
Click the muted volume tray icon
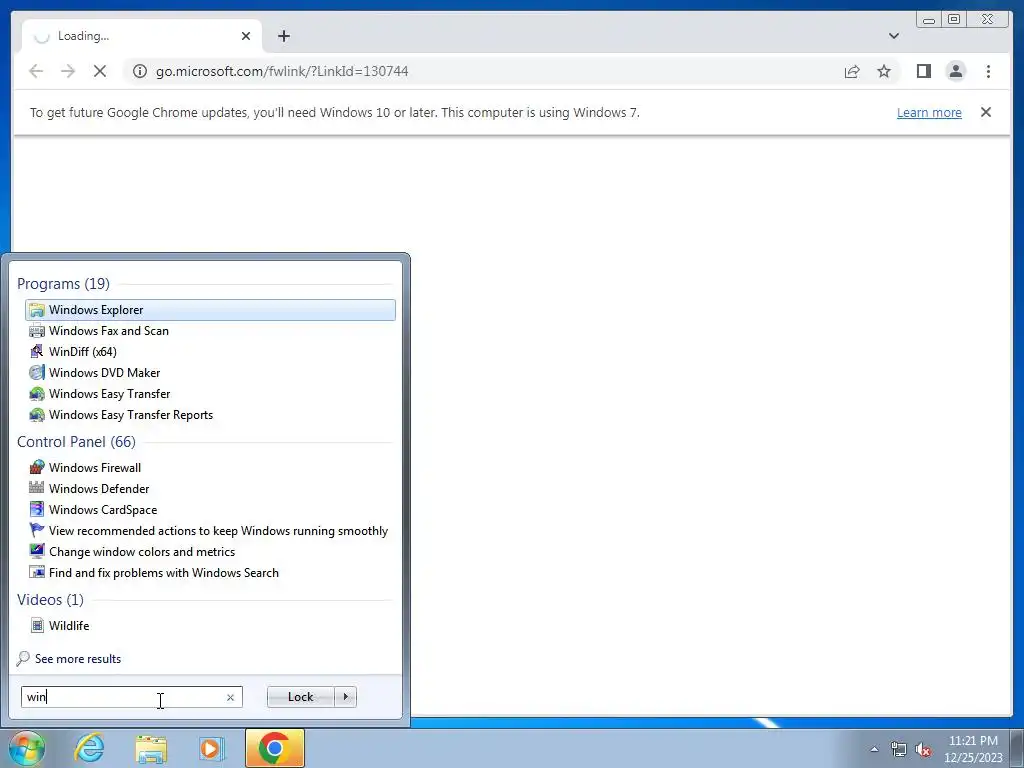click(x=923, y=749)
